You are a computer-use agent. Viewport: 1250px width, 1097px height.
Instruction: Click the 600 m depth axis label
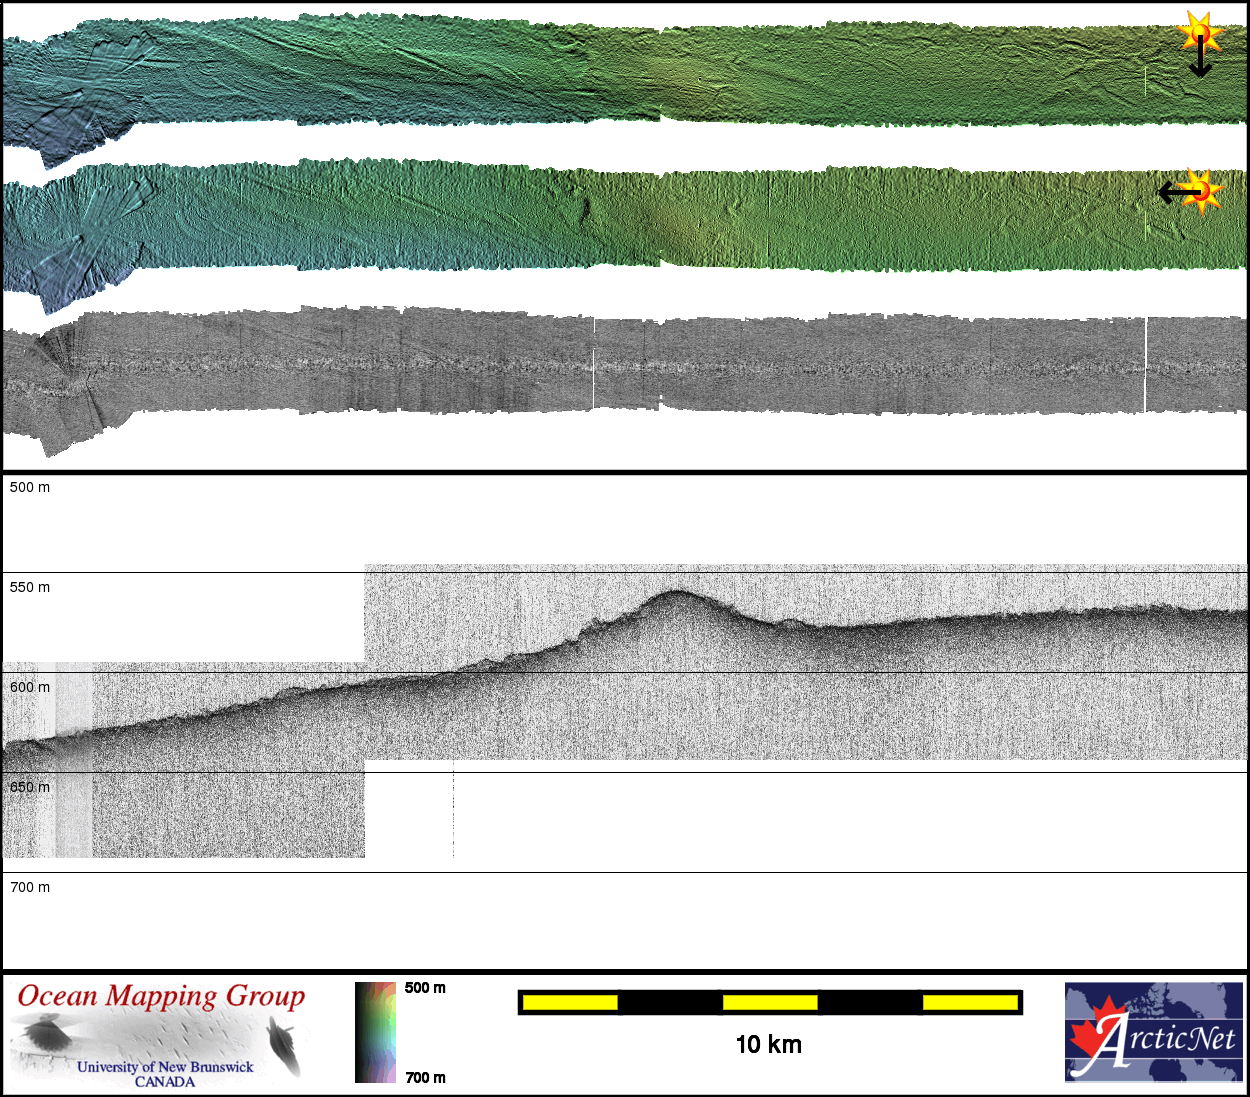pos(30,688)
